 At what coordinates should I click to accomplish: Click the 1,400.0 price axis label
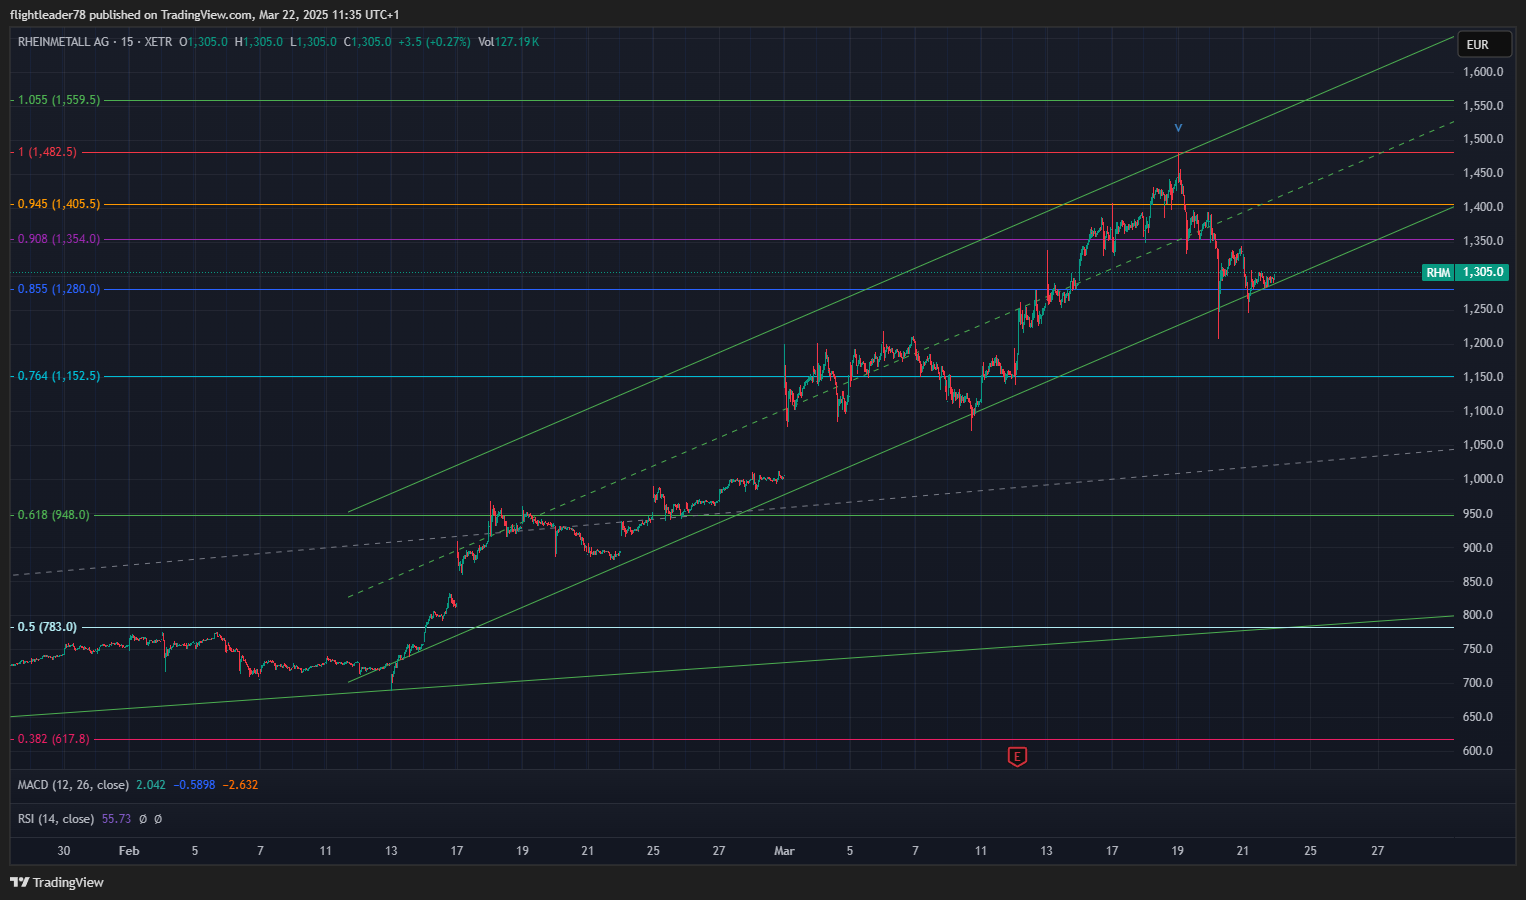[x=1483, y=207]
